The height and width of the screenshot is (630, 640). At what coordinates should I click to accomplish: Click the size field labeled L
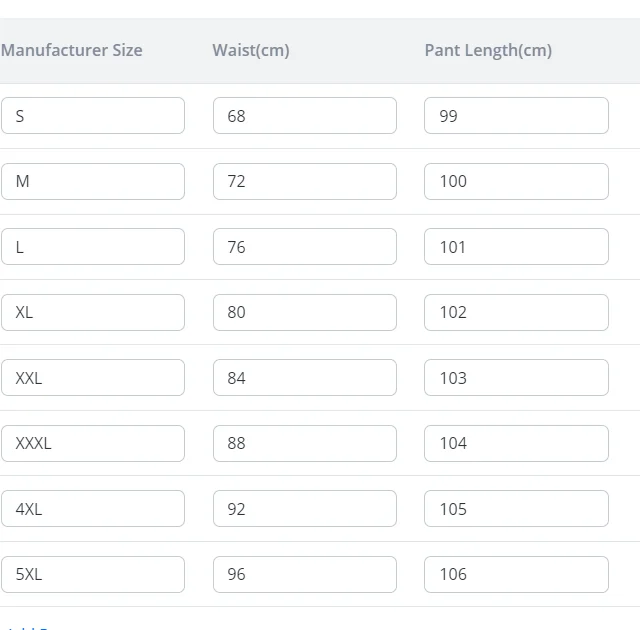point(92,247)
